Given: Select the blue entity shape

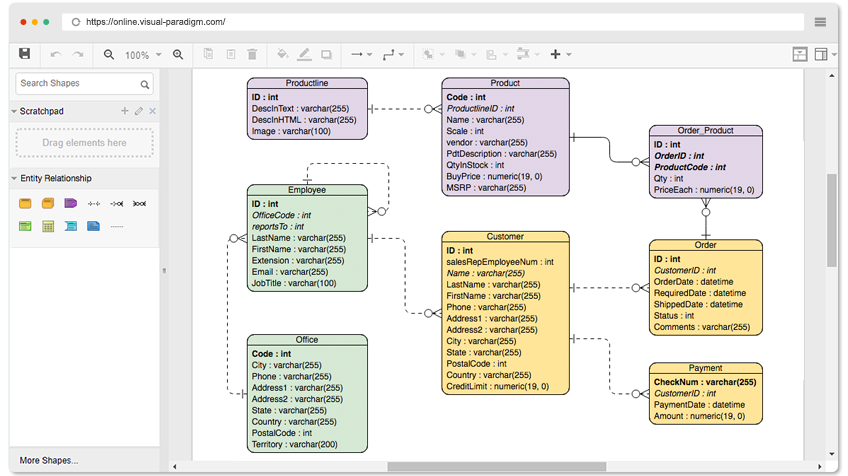Looking at the screenshot, I should 94,226.
